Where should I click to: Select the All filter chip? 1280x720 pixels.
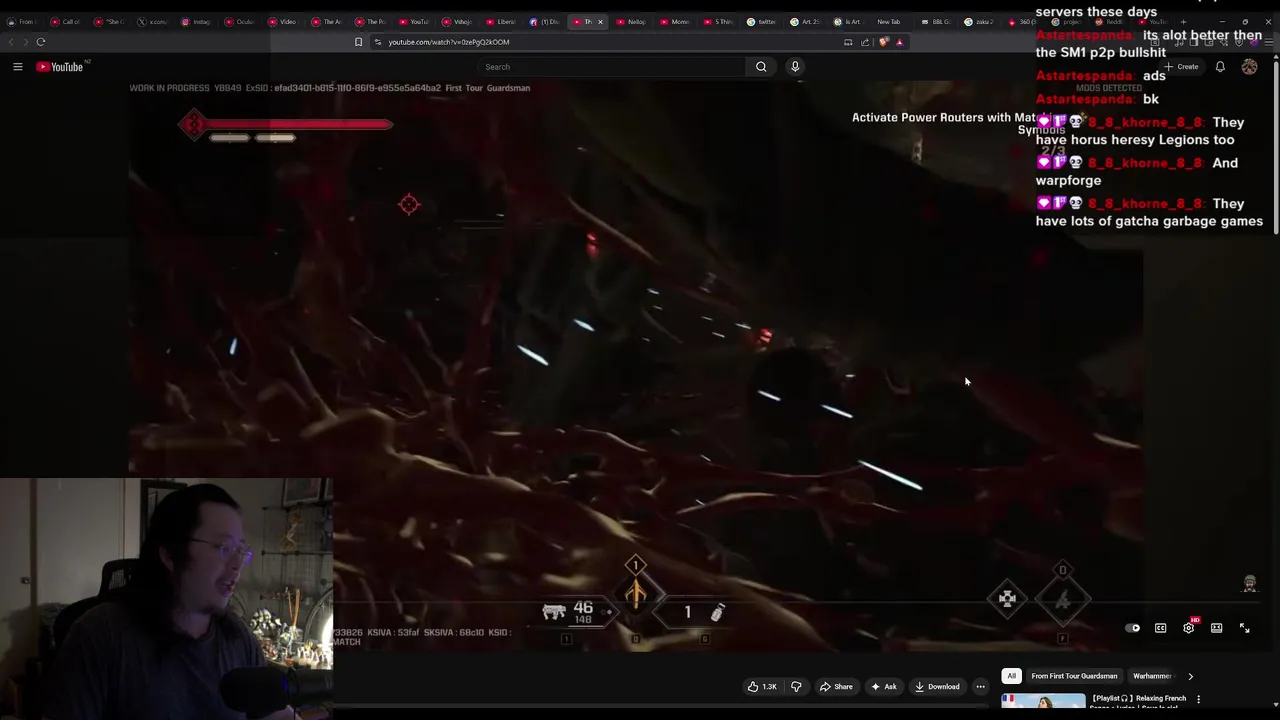[1011, 676]
